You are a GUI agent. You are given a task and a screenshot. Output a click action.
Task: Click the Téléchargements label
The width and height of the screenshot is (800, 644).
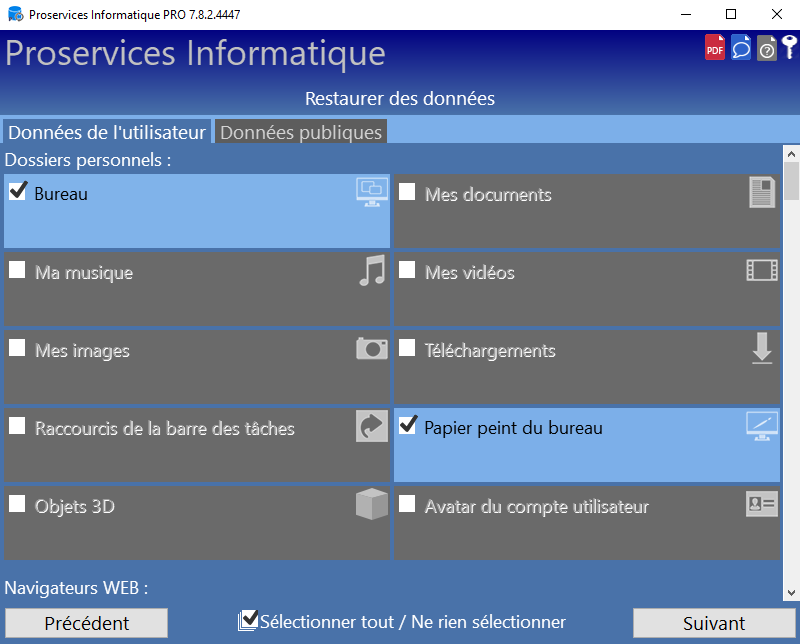[x=490, y=351]
